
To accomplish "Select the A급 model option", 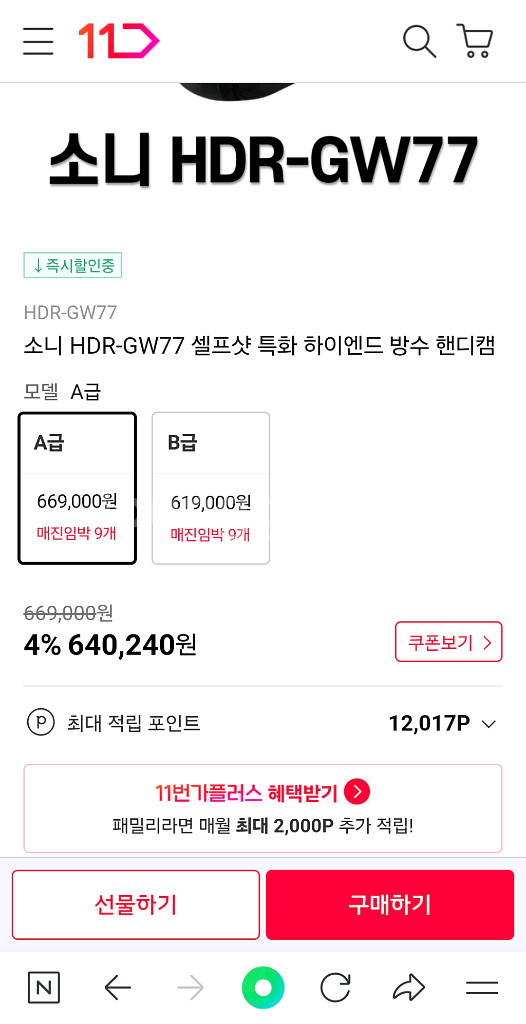I will 77,488.
